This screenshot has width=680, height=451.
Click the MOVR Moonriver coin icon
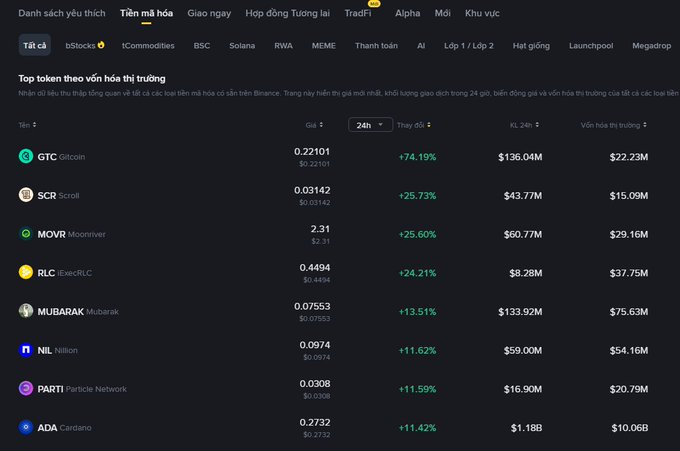coord(26,234)
